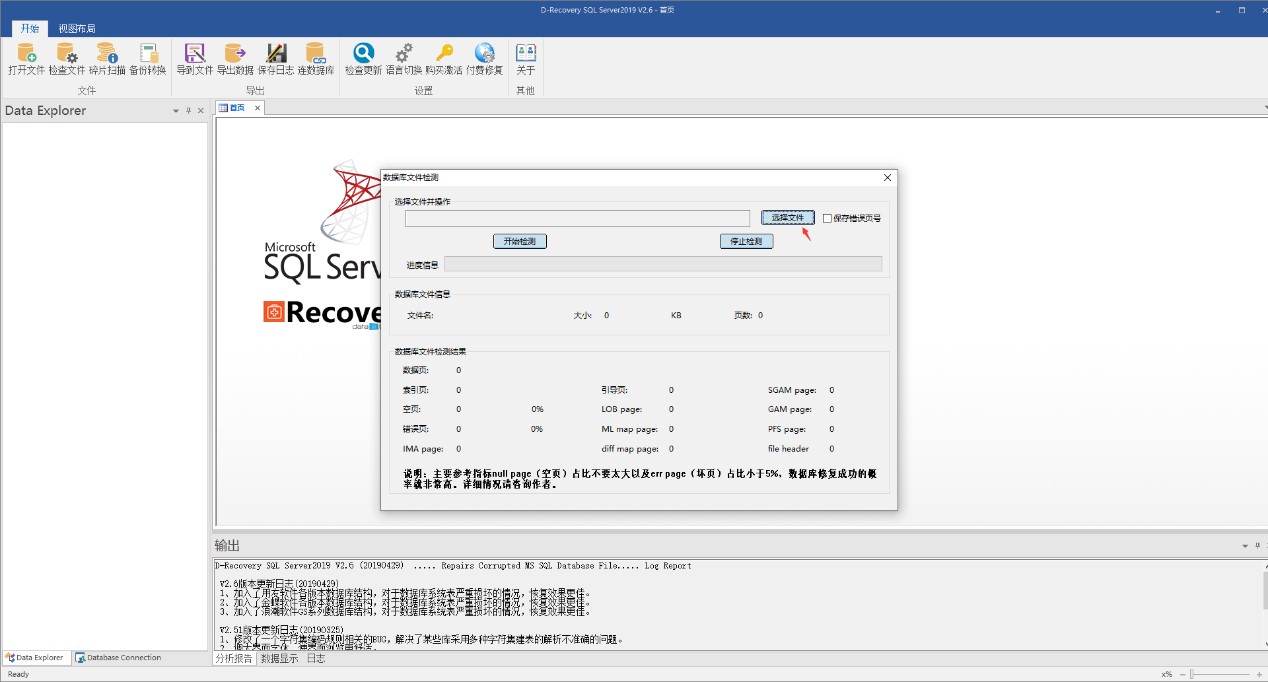Click the file header label
This screenshot has height=682, width=1268.
tap(788, 449)
